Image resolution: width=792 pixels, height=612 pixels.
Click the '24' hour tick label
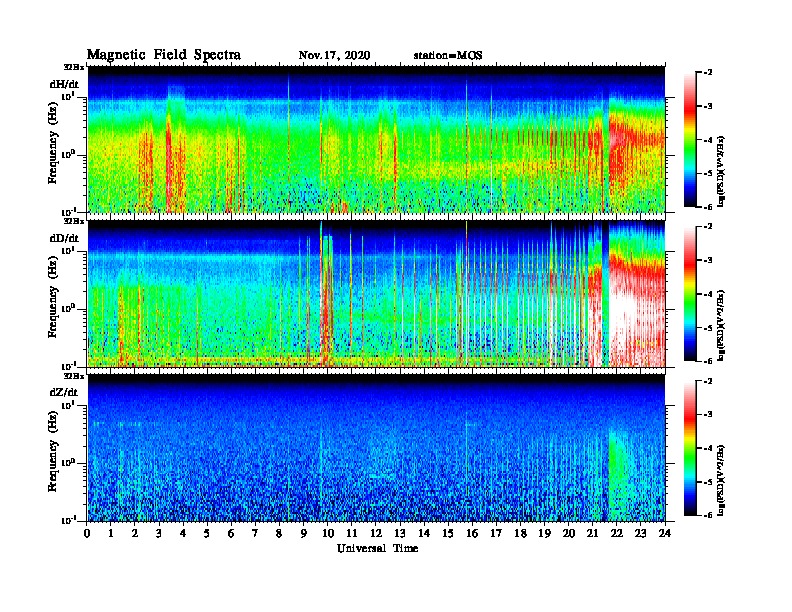click(665, 534)
